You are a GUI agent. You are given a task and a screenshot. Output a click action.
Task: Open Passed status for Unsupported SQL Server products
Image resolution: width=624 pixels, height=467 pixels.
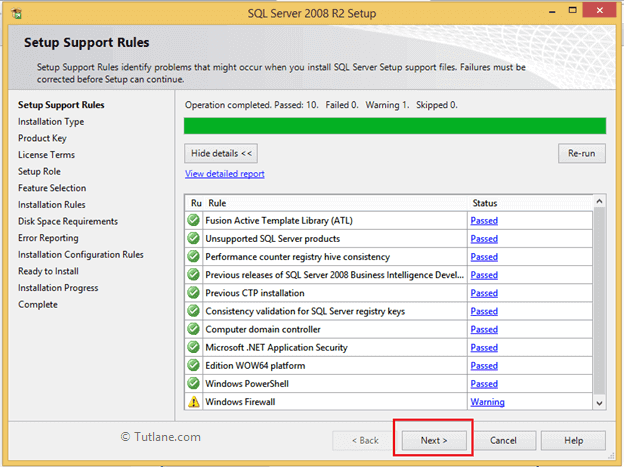click(x=484, y=239)
